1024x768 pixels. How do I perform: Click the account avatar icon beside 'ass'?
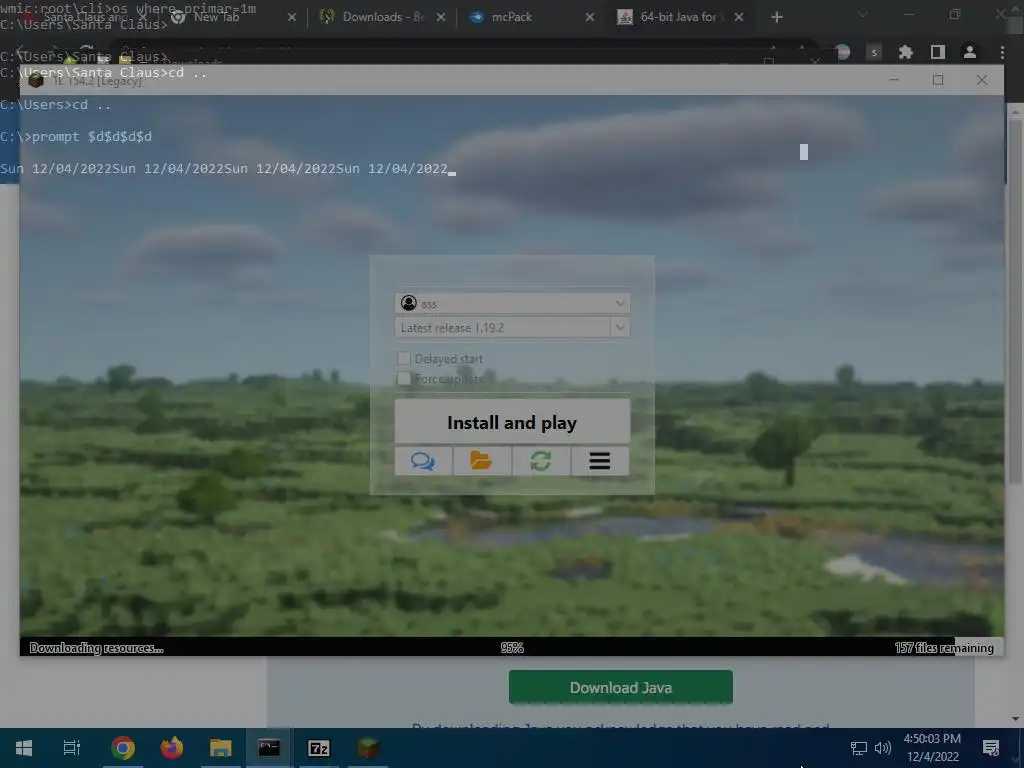pos(409,303)
